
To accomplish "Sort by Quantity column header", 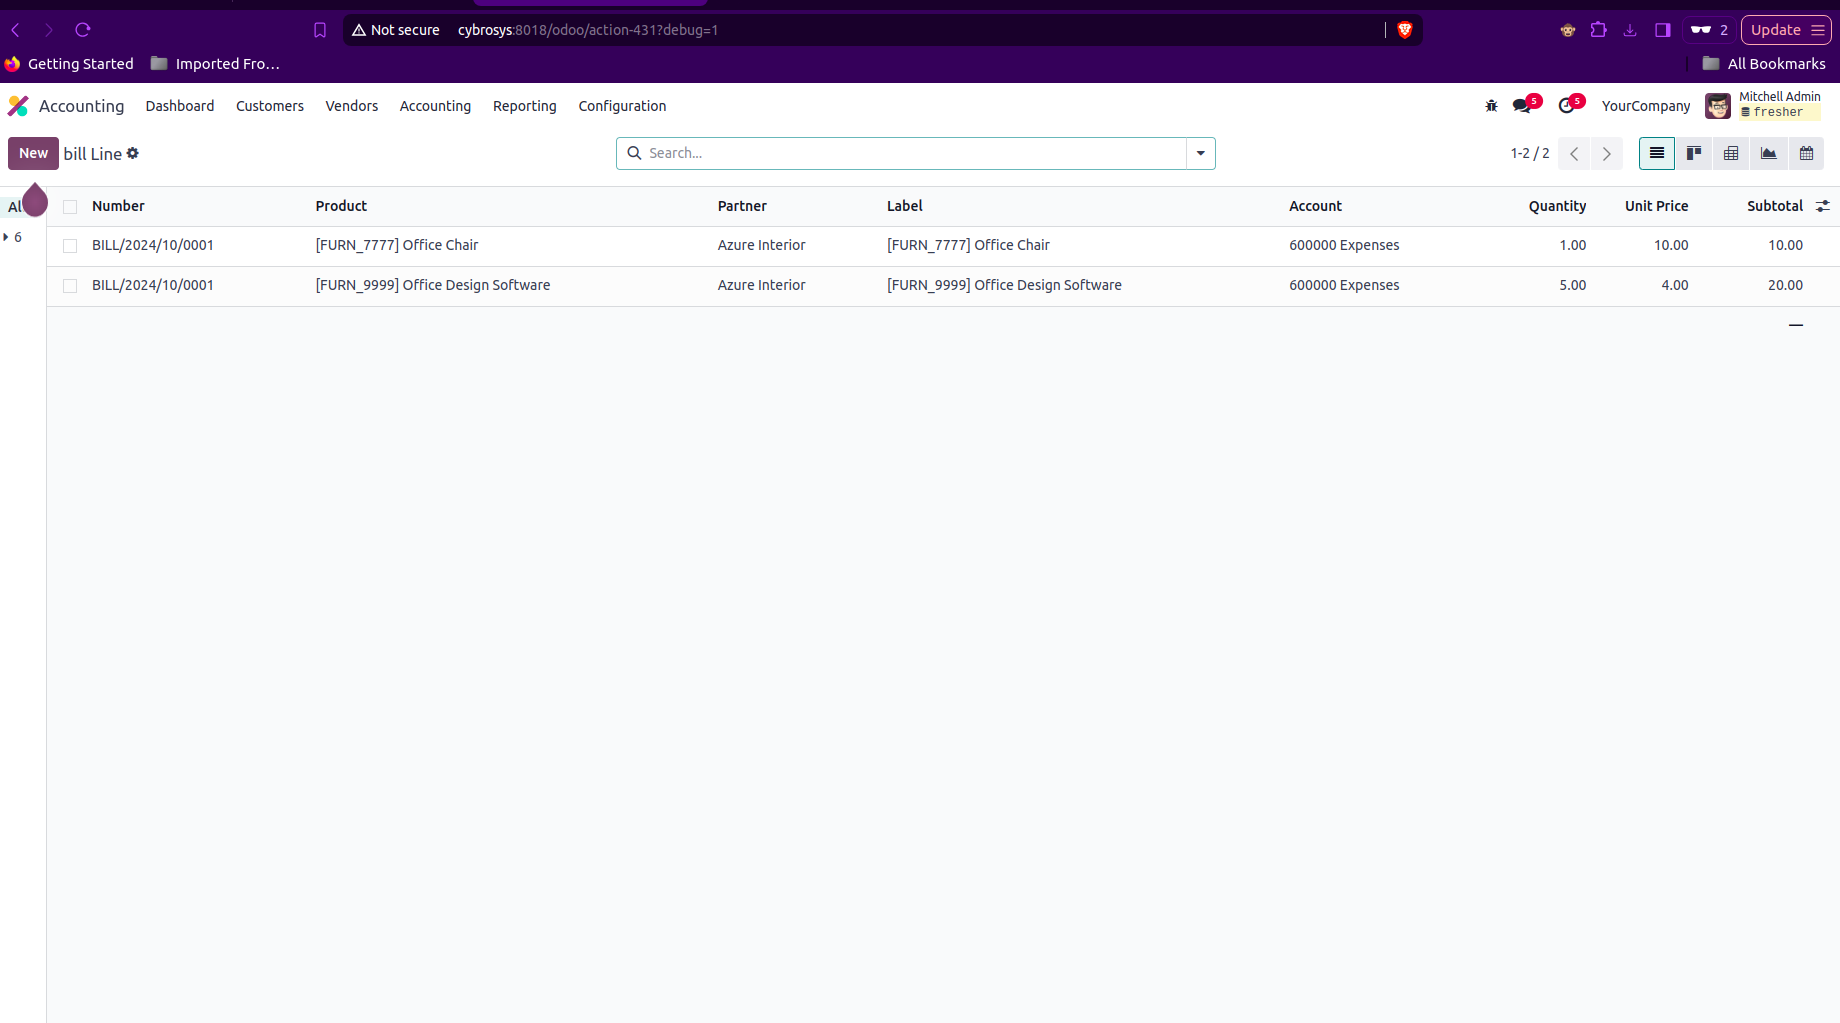I will click(1557, 206).
